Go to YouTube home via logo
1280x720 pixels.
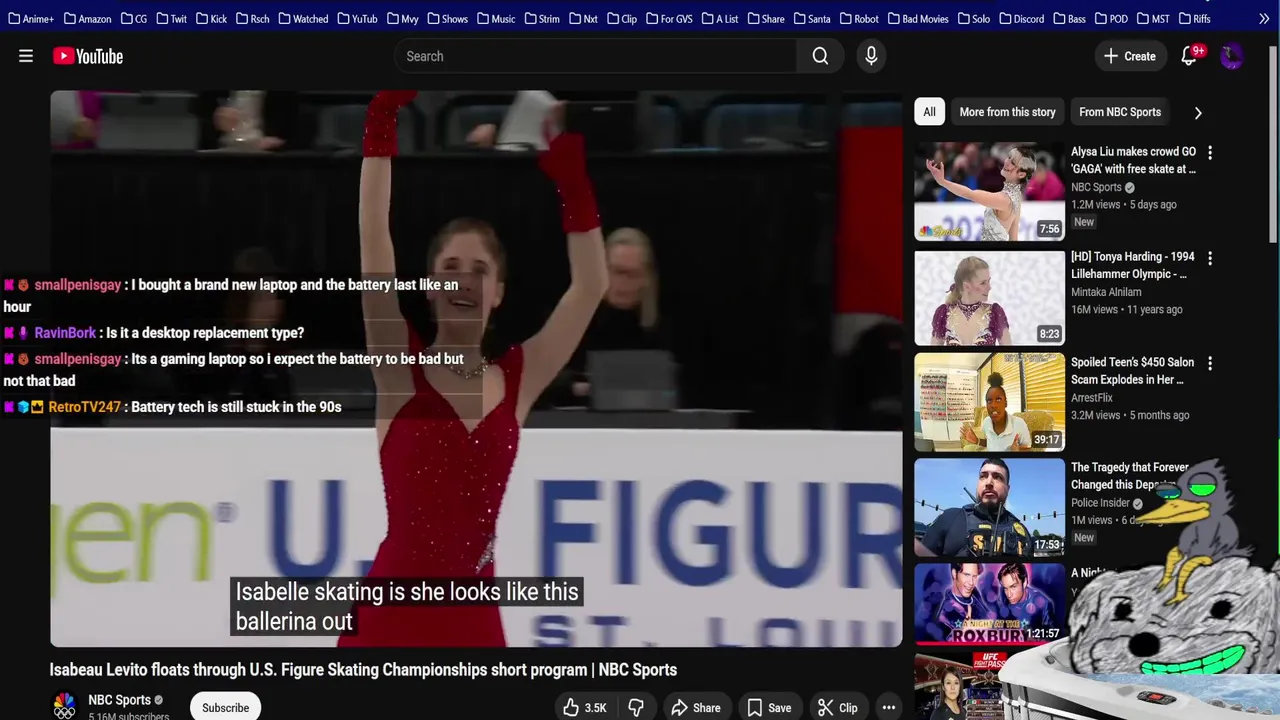click(x=88, y=56)
